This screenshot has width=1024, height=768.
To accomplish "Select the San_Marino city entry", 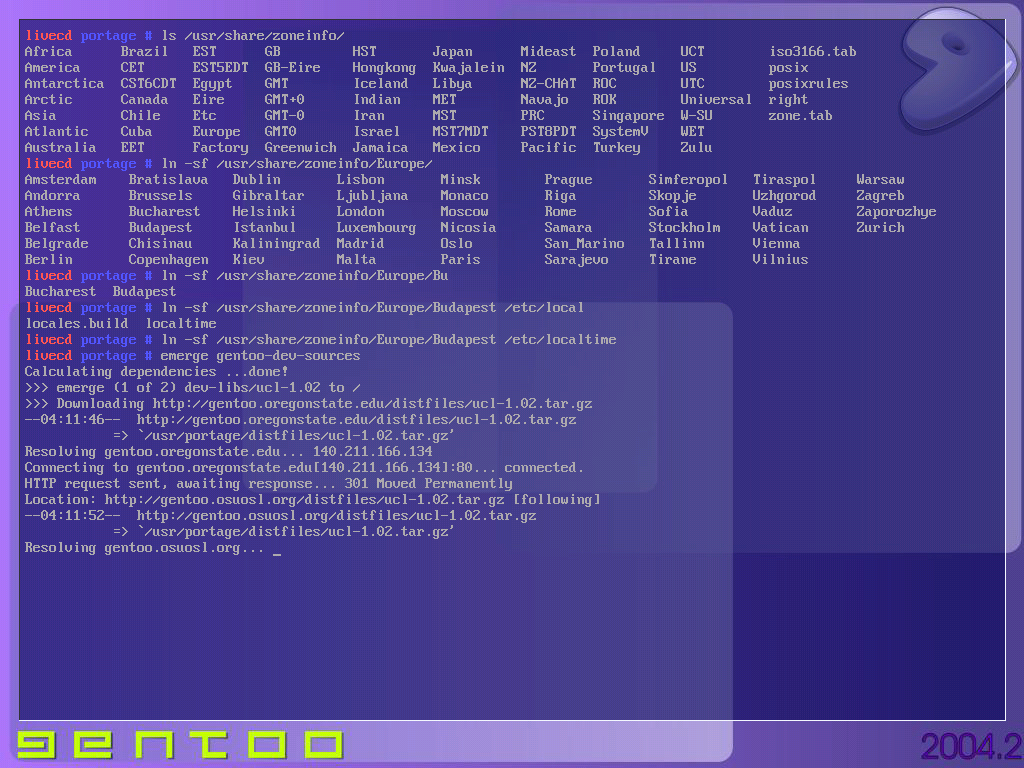I will (x=584, y=244).
